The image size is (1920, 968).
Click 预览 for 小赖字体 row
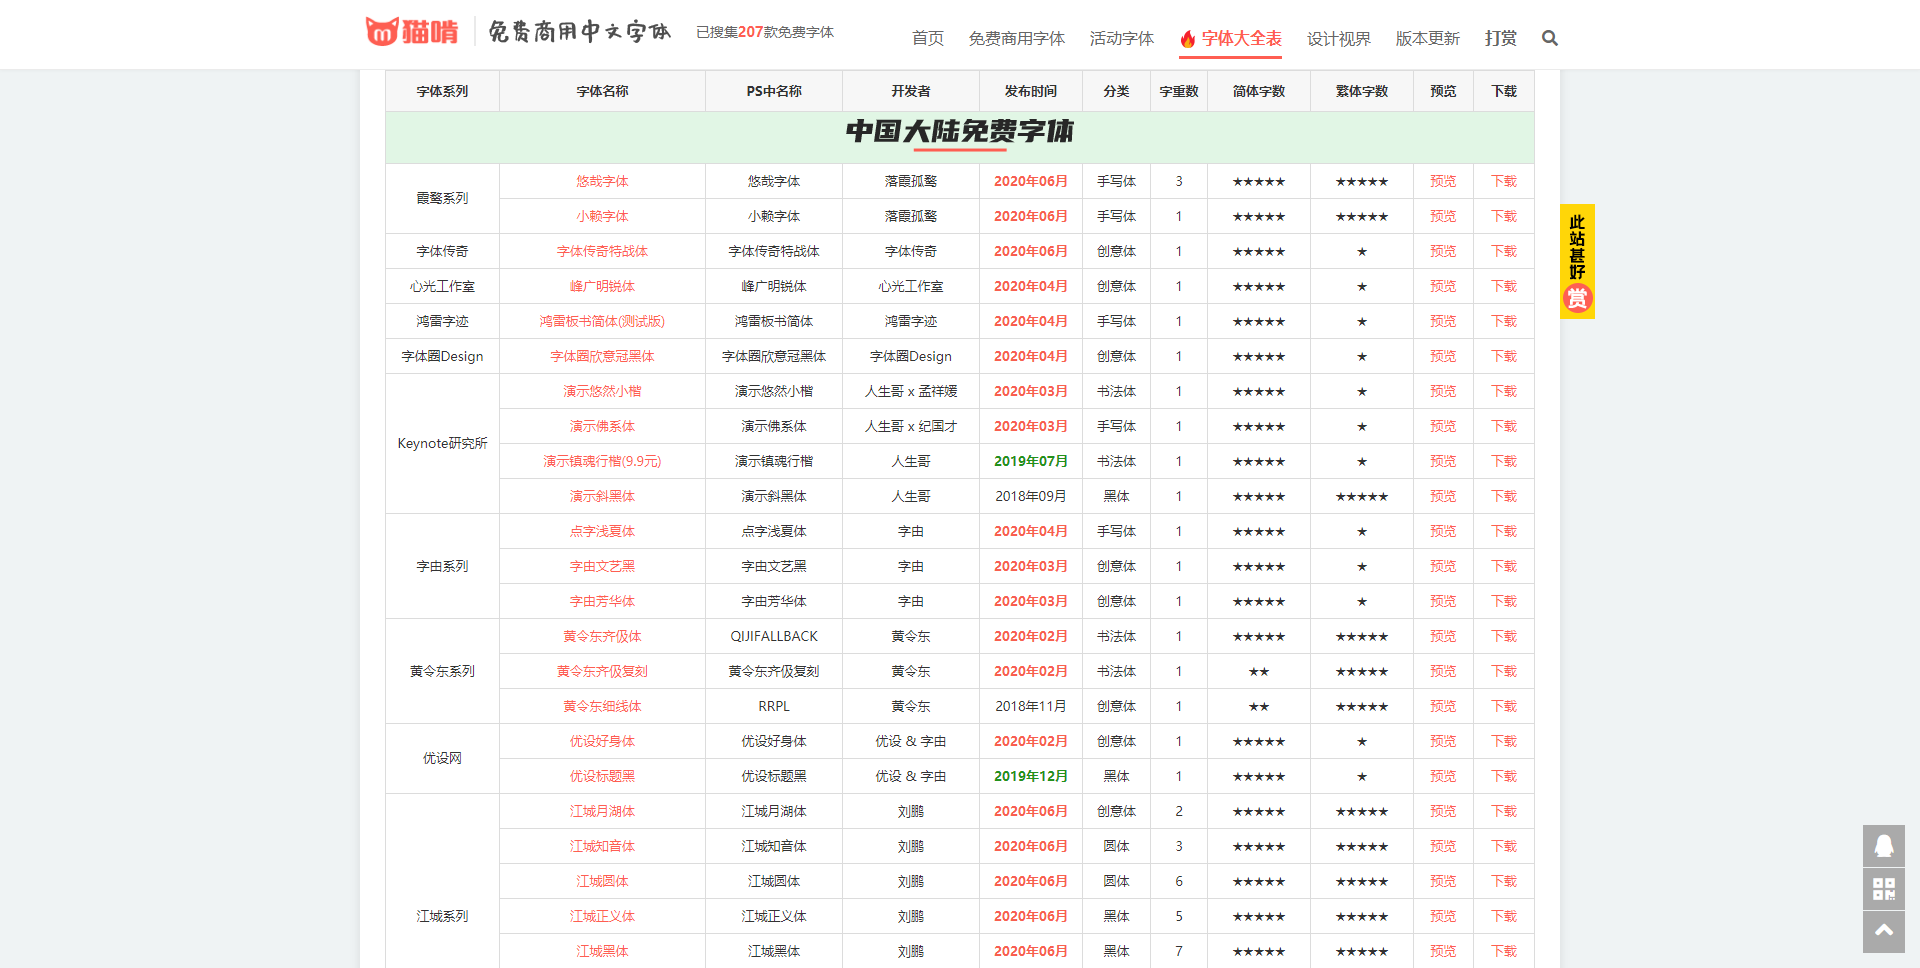click(1443, 216)
